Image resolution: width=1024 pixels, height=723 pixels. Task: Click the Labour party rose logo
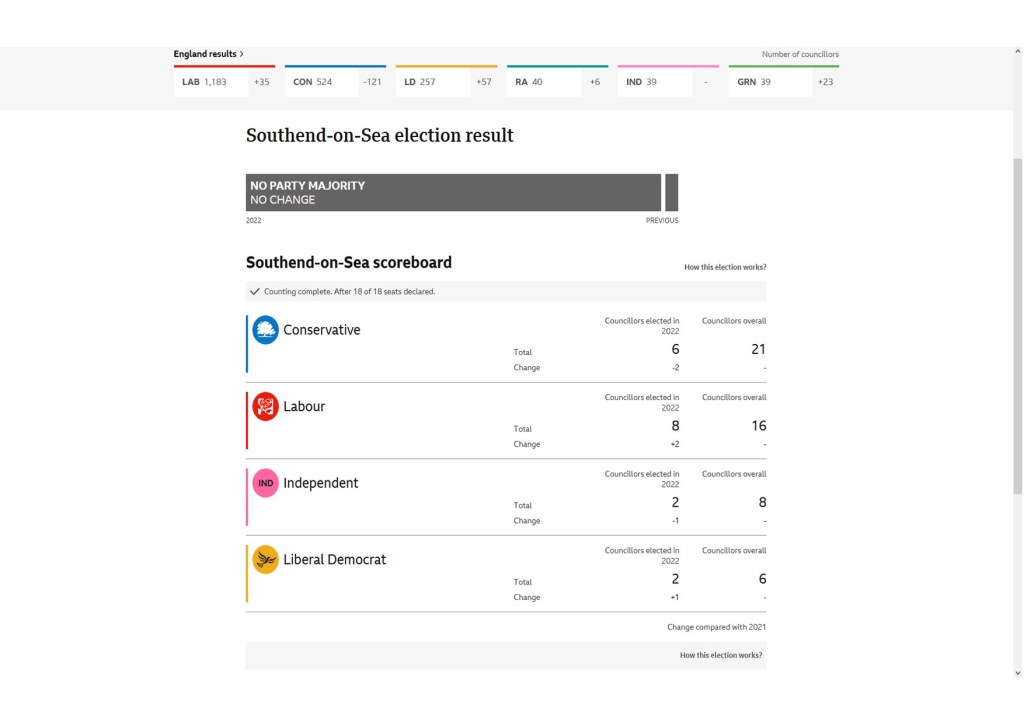(x=265, y=406)
